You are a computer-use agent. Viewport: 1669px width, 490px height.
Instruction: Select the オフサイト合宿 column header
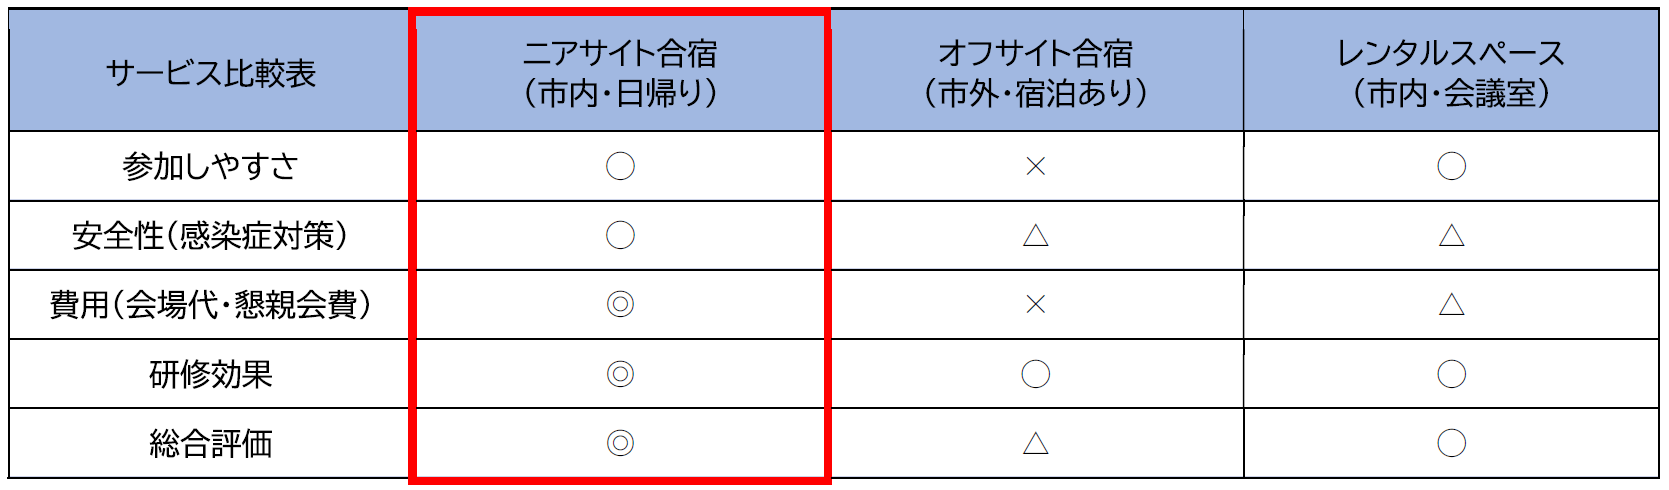tap(1035, 73)
